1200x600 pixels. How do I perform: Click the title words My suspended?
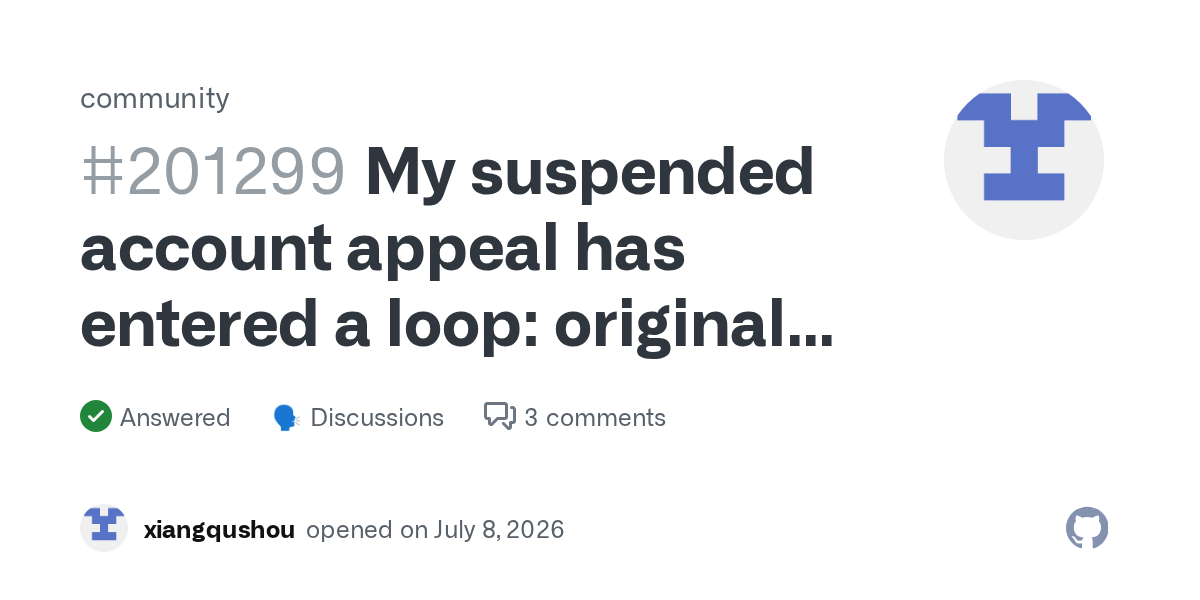click(590, 172)
